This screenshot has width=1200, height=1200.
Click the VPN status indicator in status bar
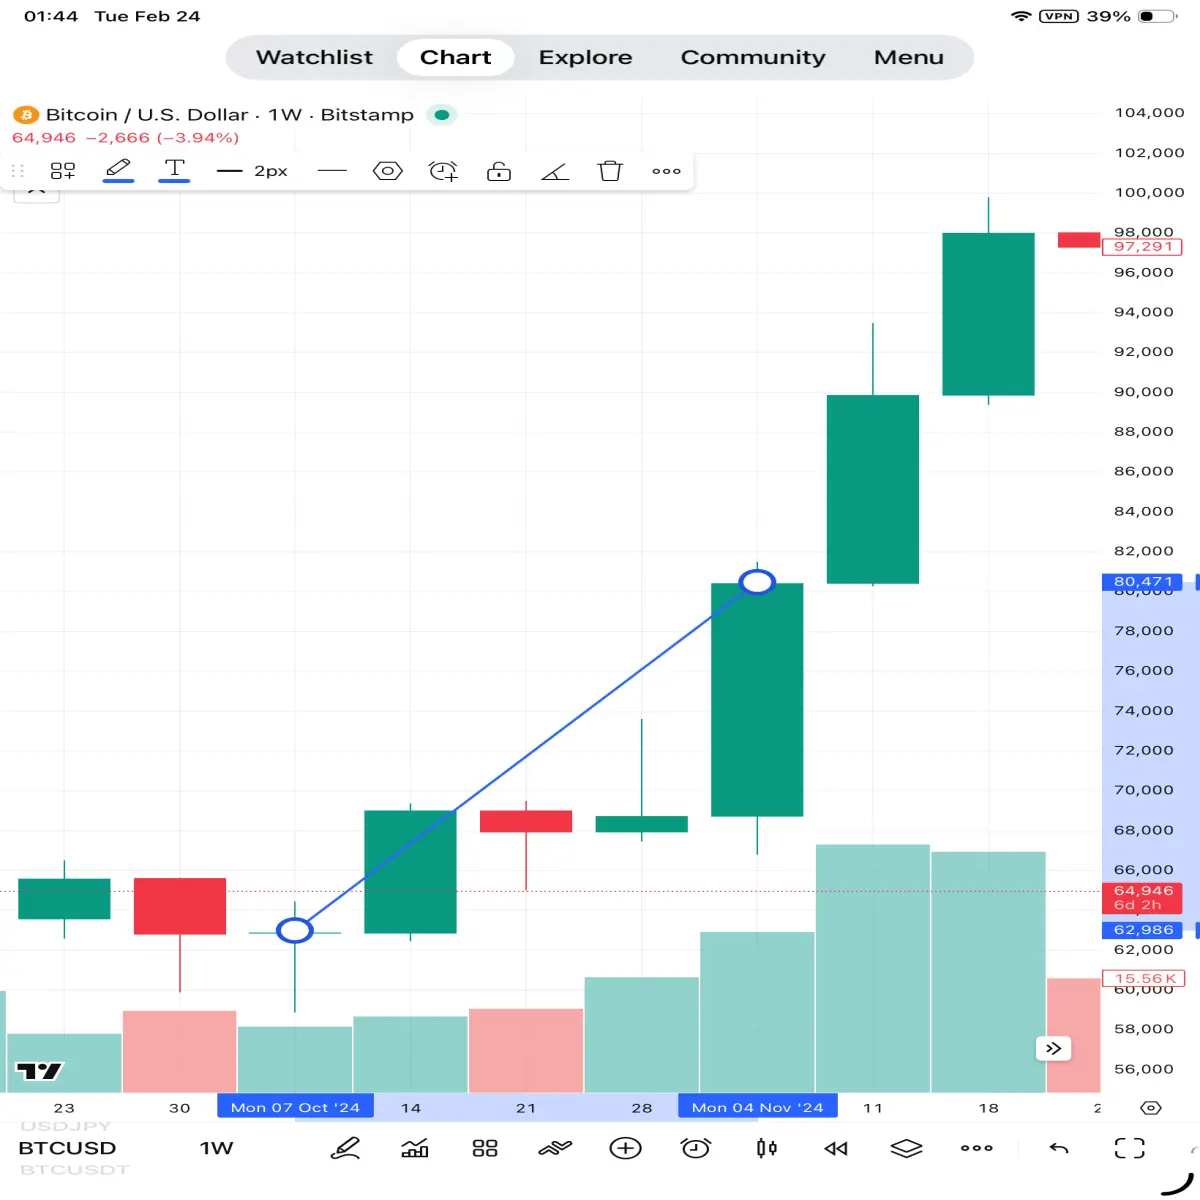click(1058, 16)
